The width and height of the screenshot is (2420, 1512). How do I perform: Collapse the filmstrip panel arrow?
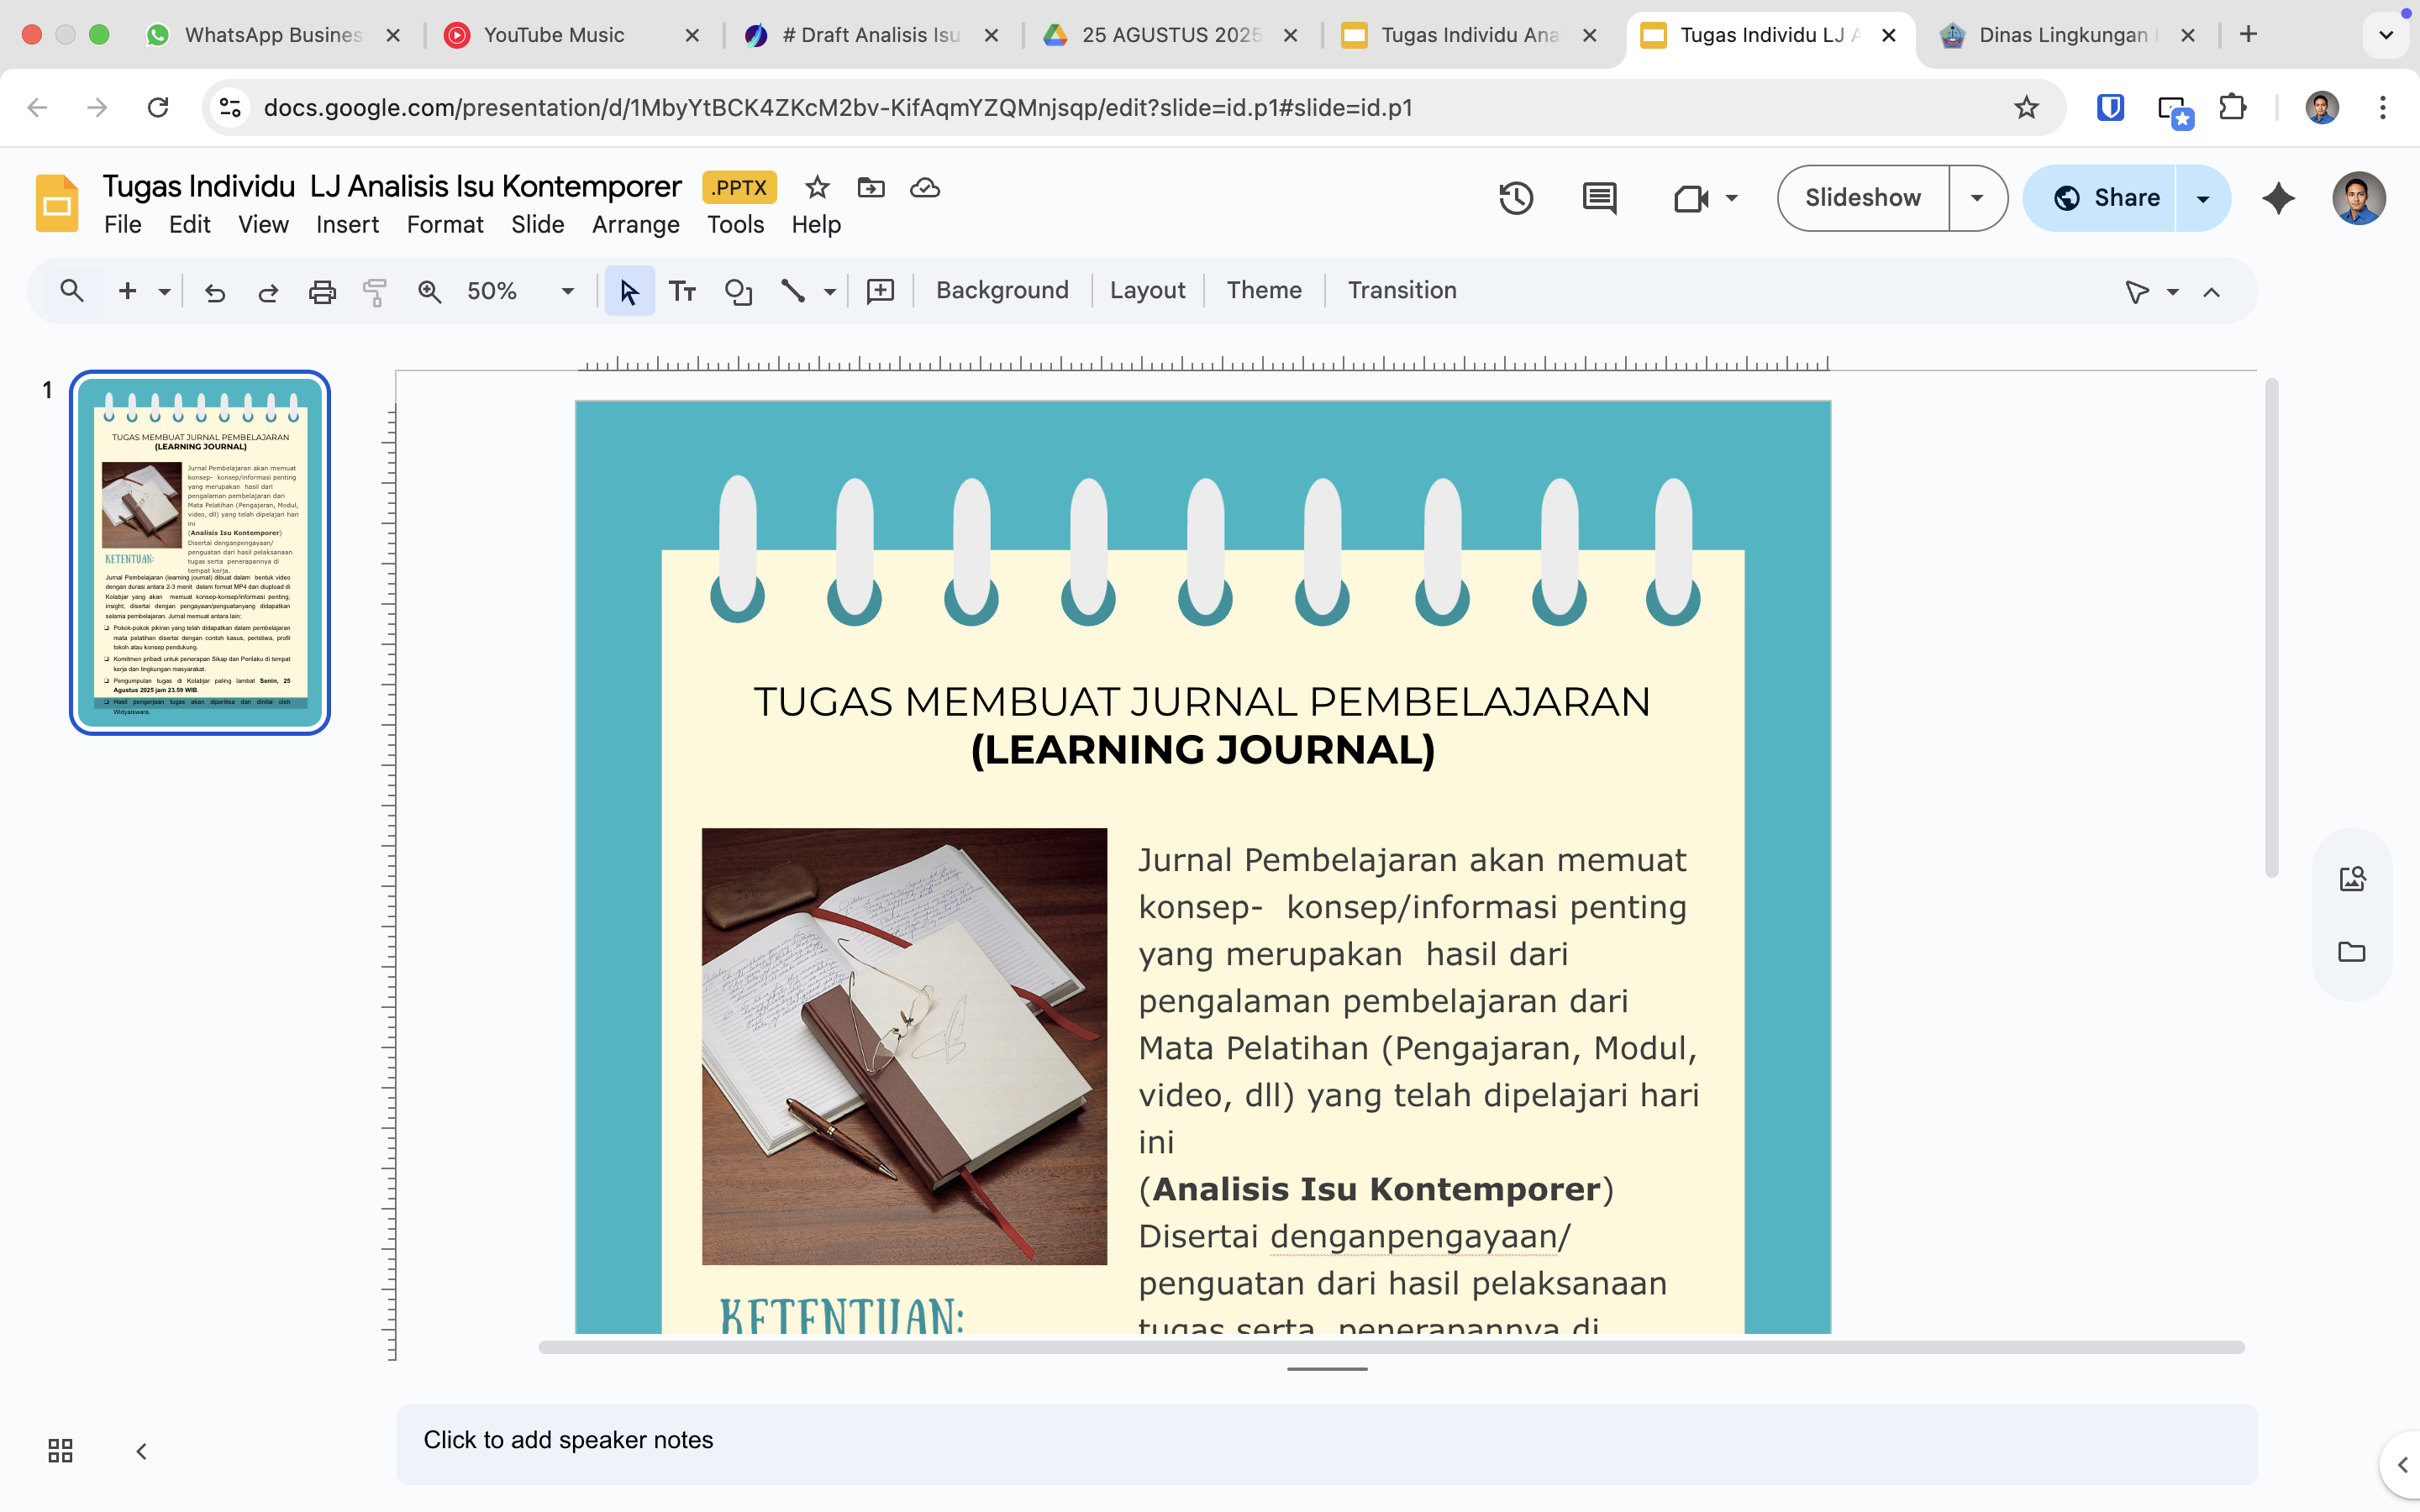click(x=141, y=1450)
